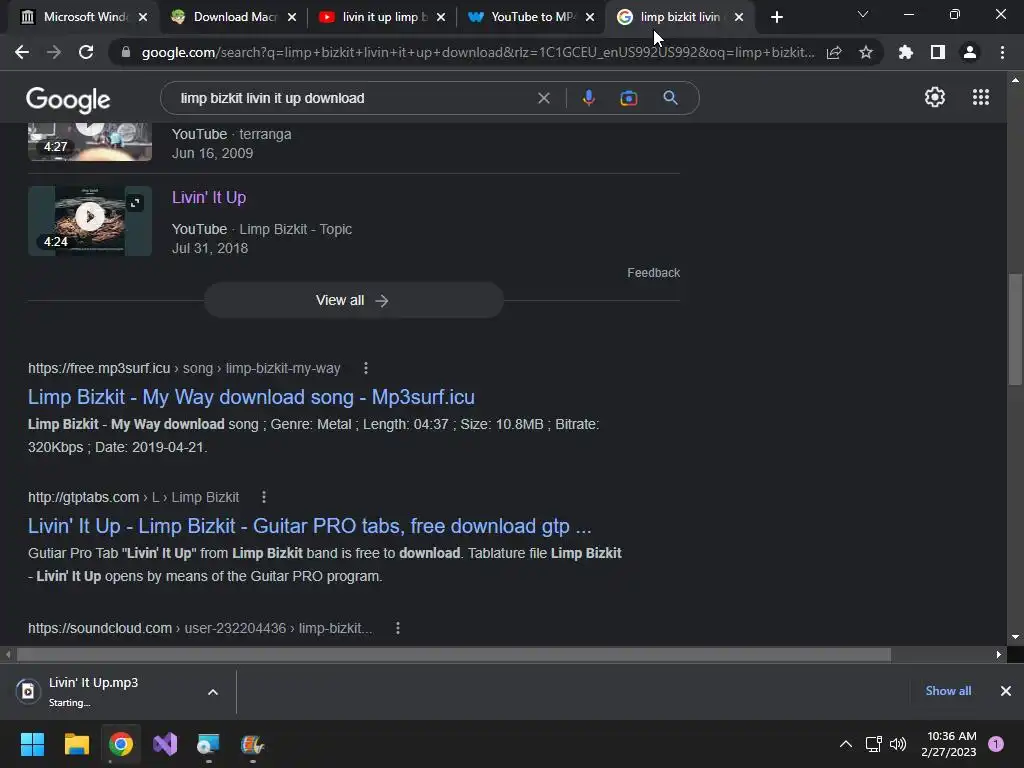Image resolution: width=1024 pixels, height=768 pixels.
Task: Show all downloads
Action: 948,691
